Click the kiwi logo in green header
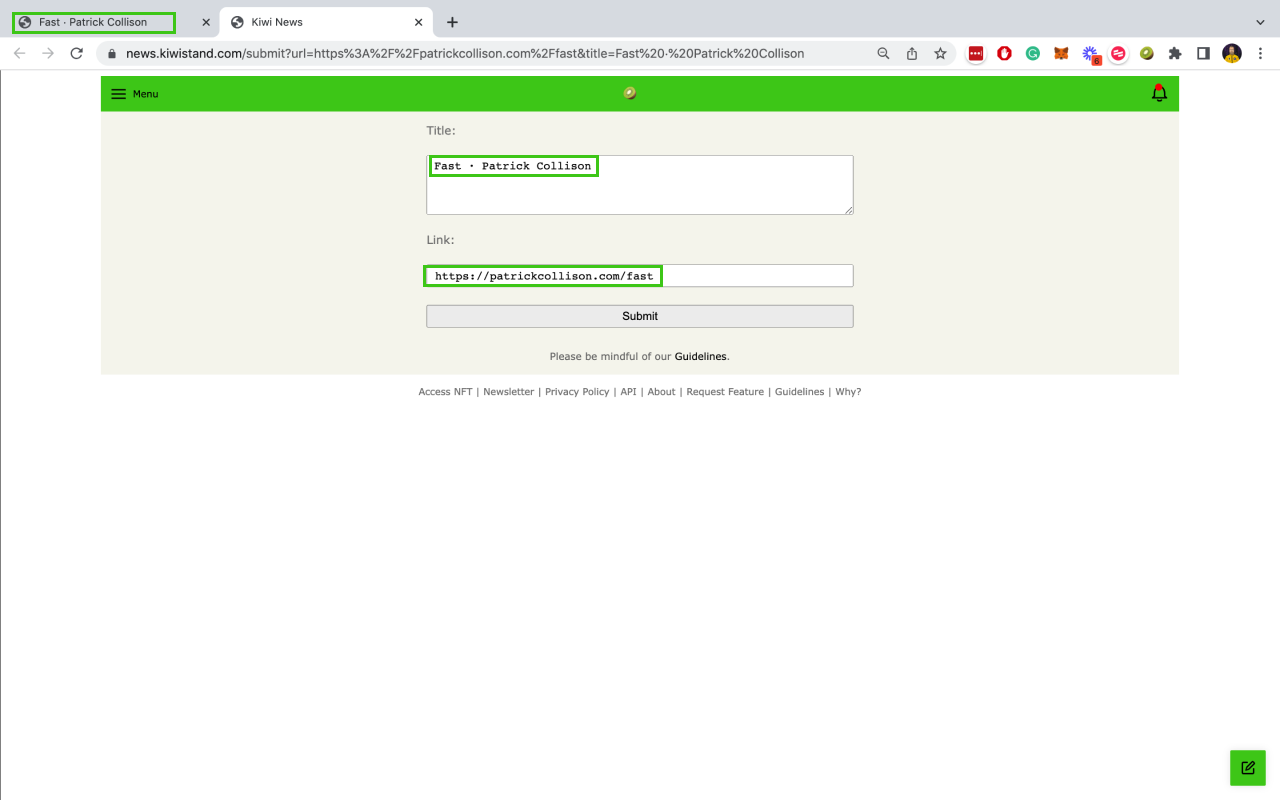 point(630,93)
